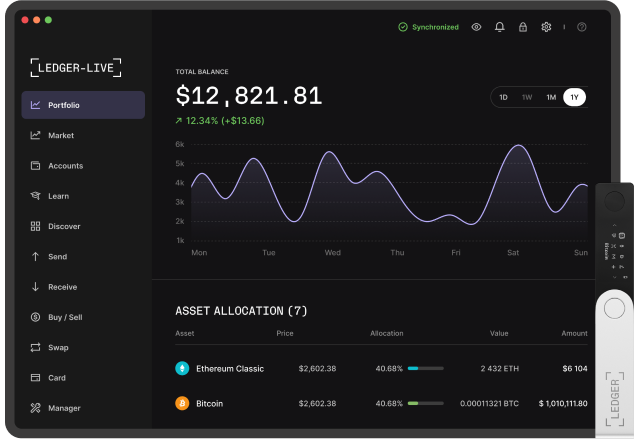The image size is (639, 439).
Task: Select the 1W time range
Action: pos(527,97)
